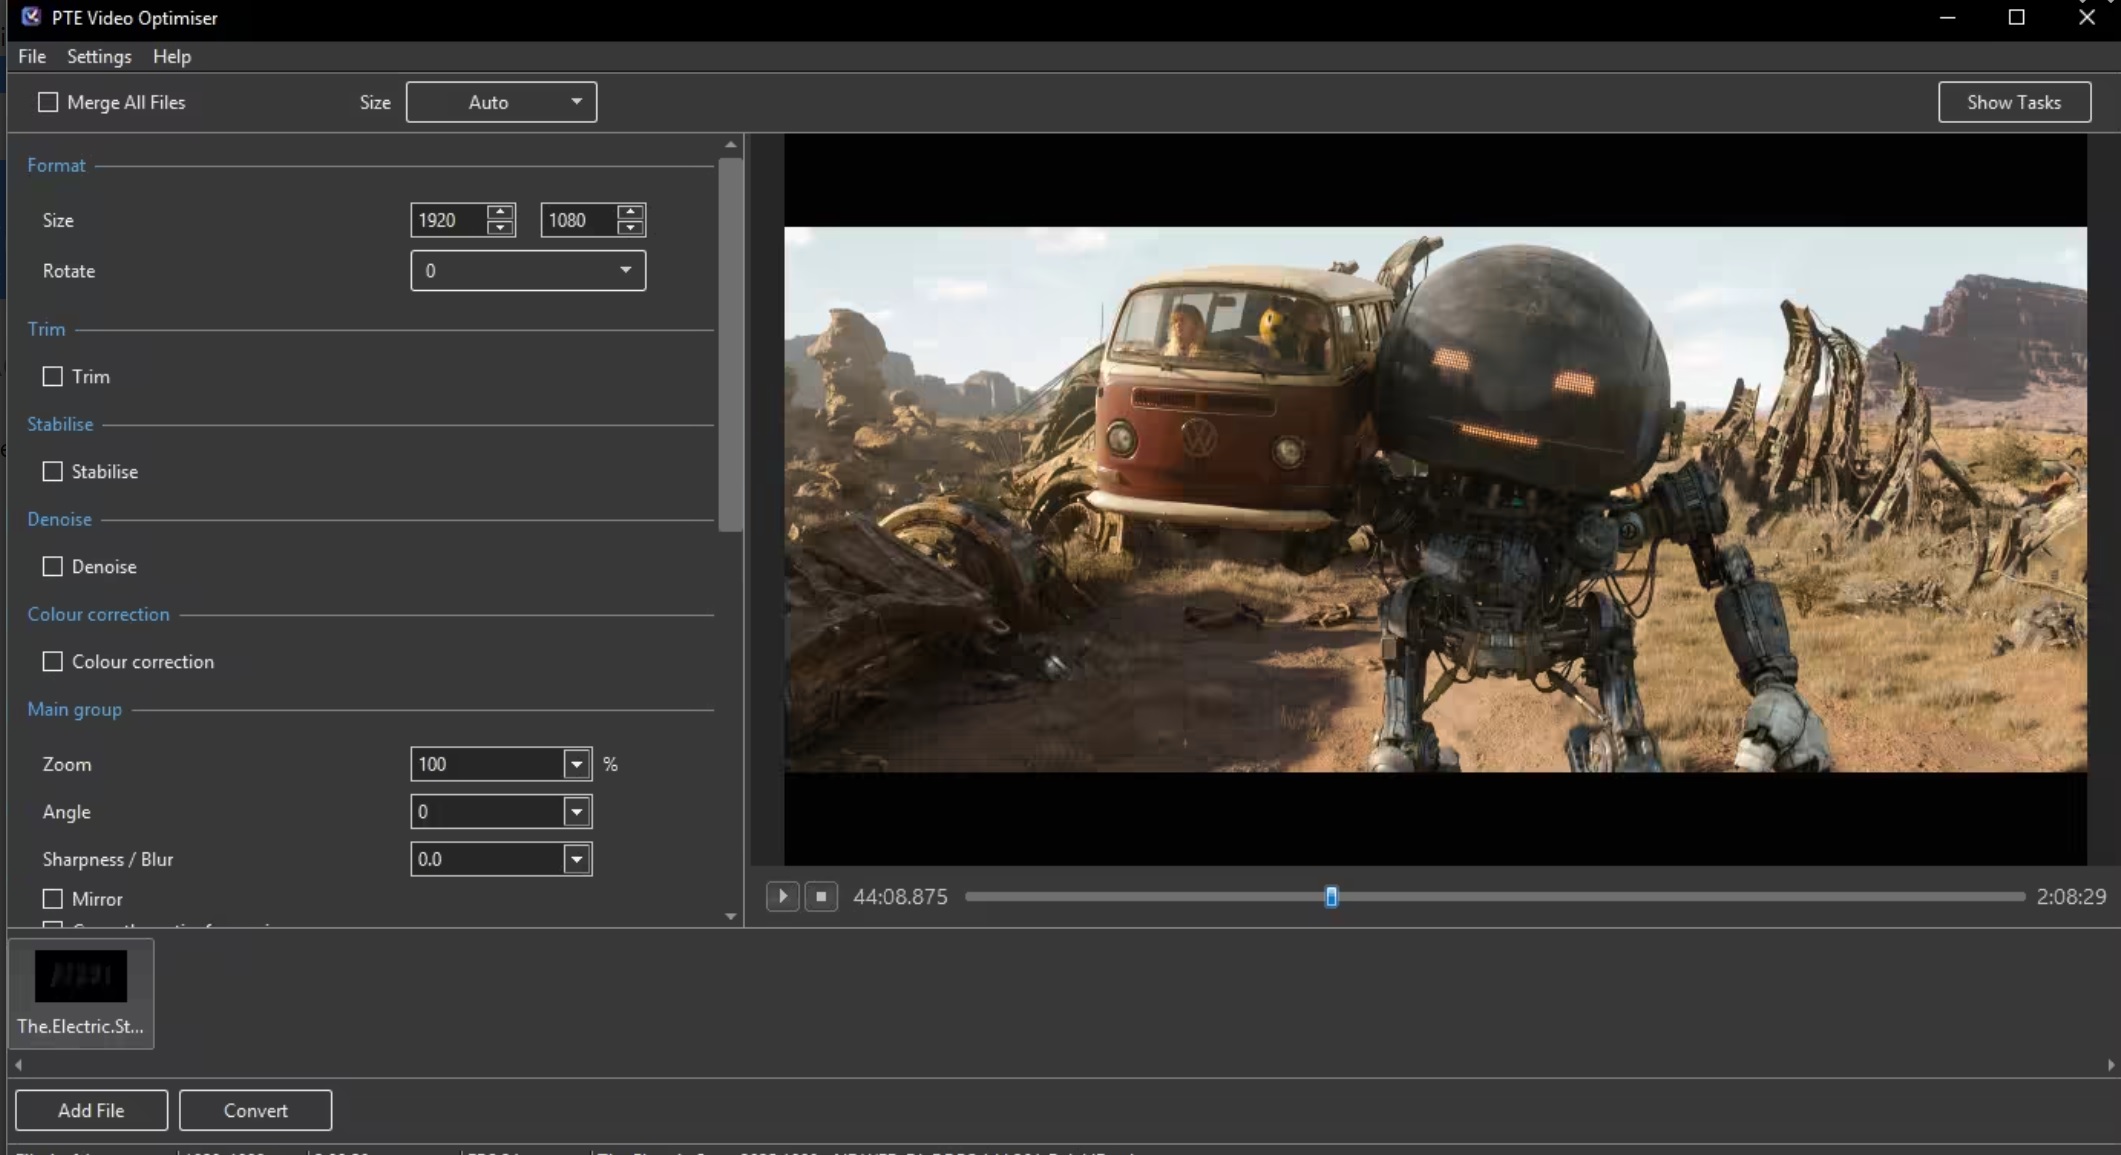Open the Size Auto dropdown

[x=501, y=102]
